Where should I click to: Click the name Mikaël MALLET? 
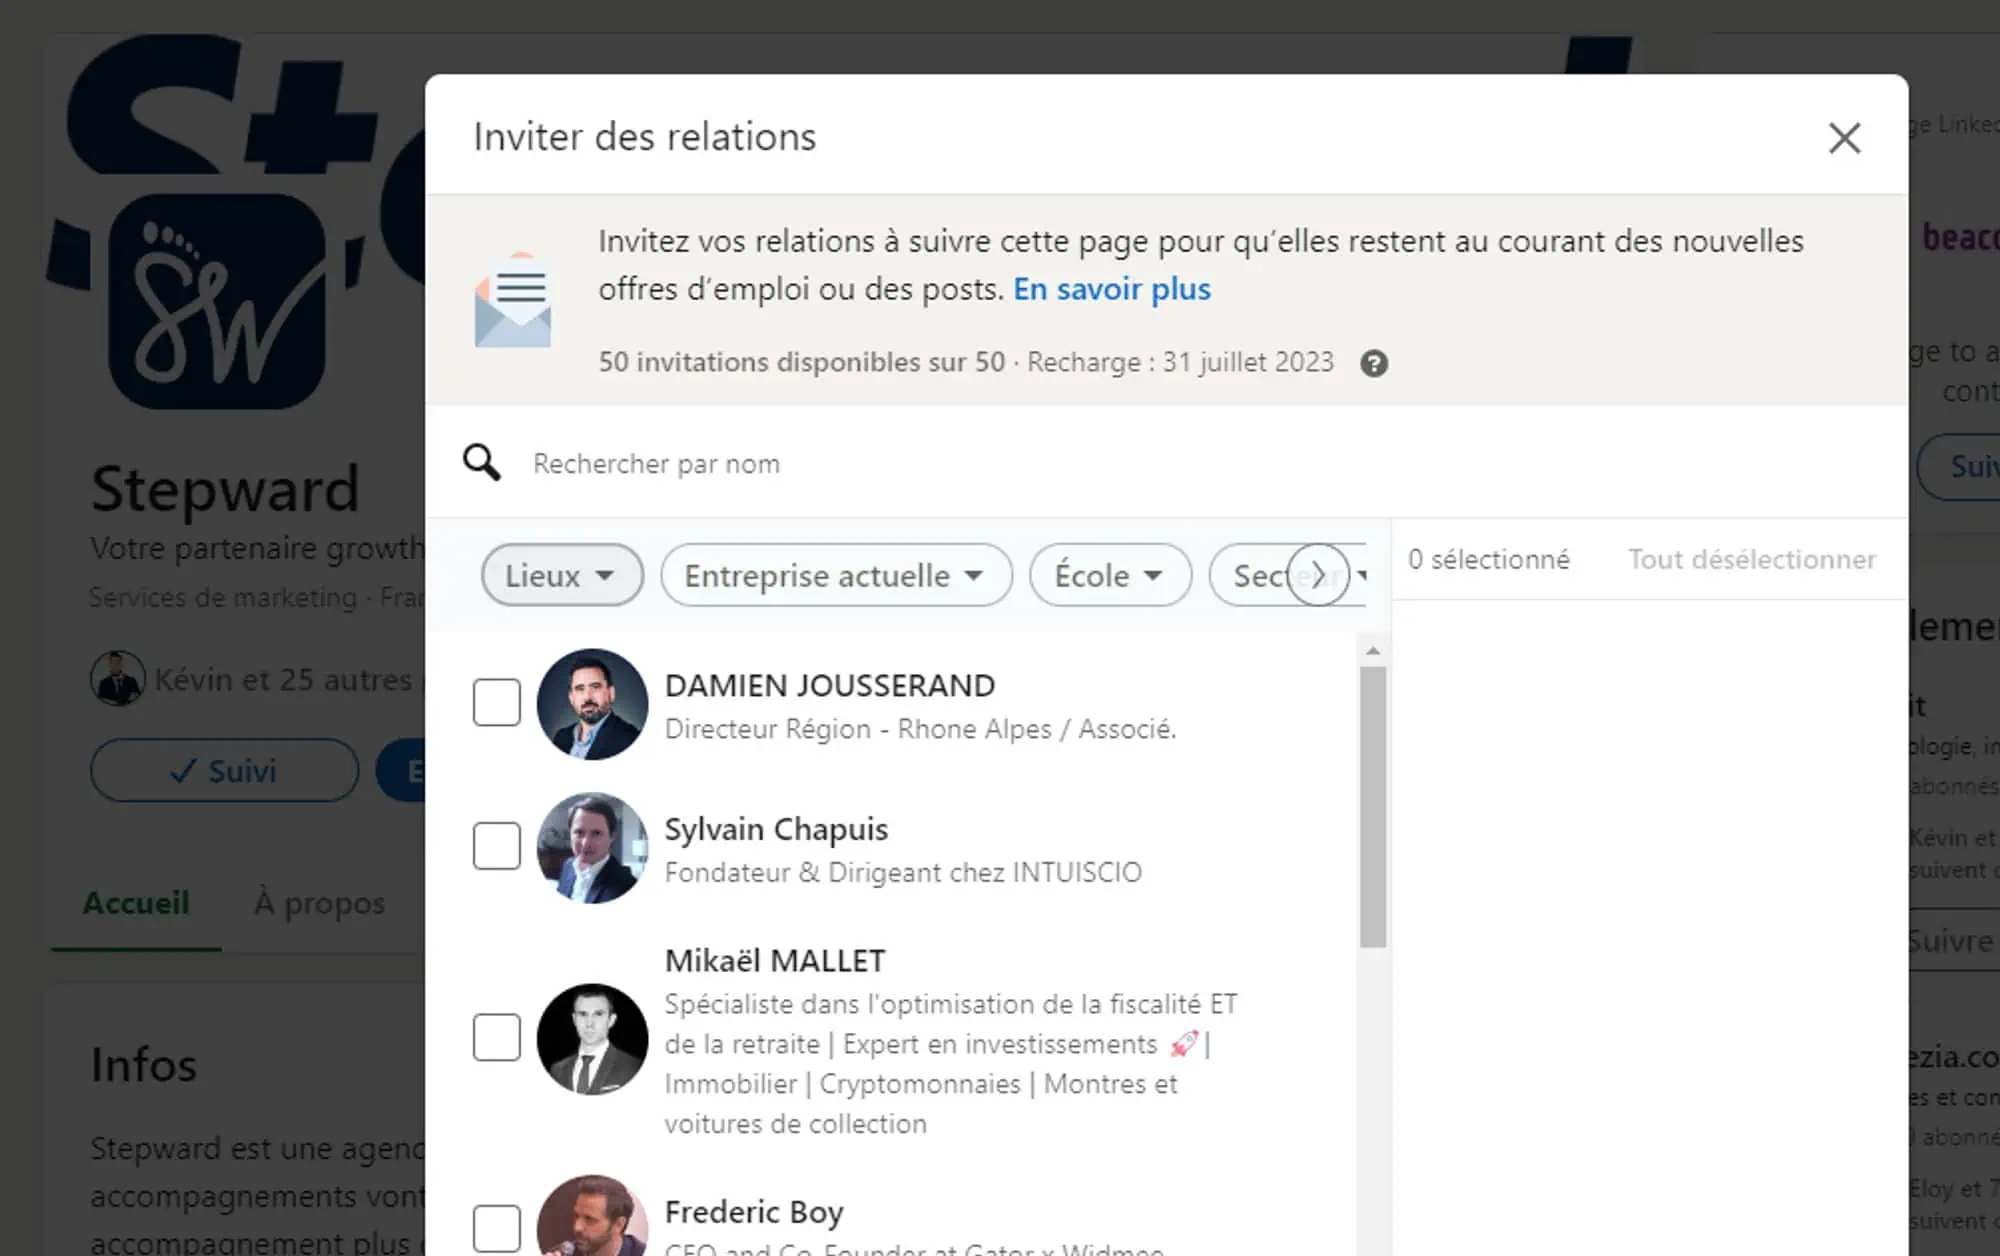click(x=775, y=961)
